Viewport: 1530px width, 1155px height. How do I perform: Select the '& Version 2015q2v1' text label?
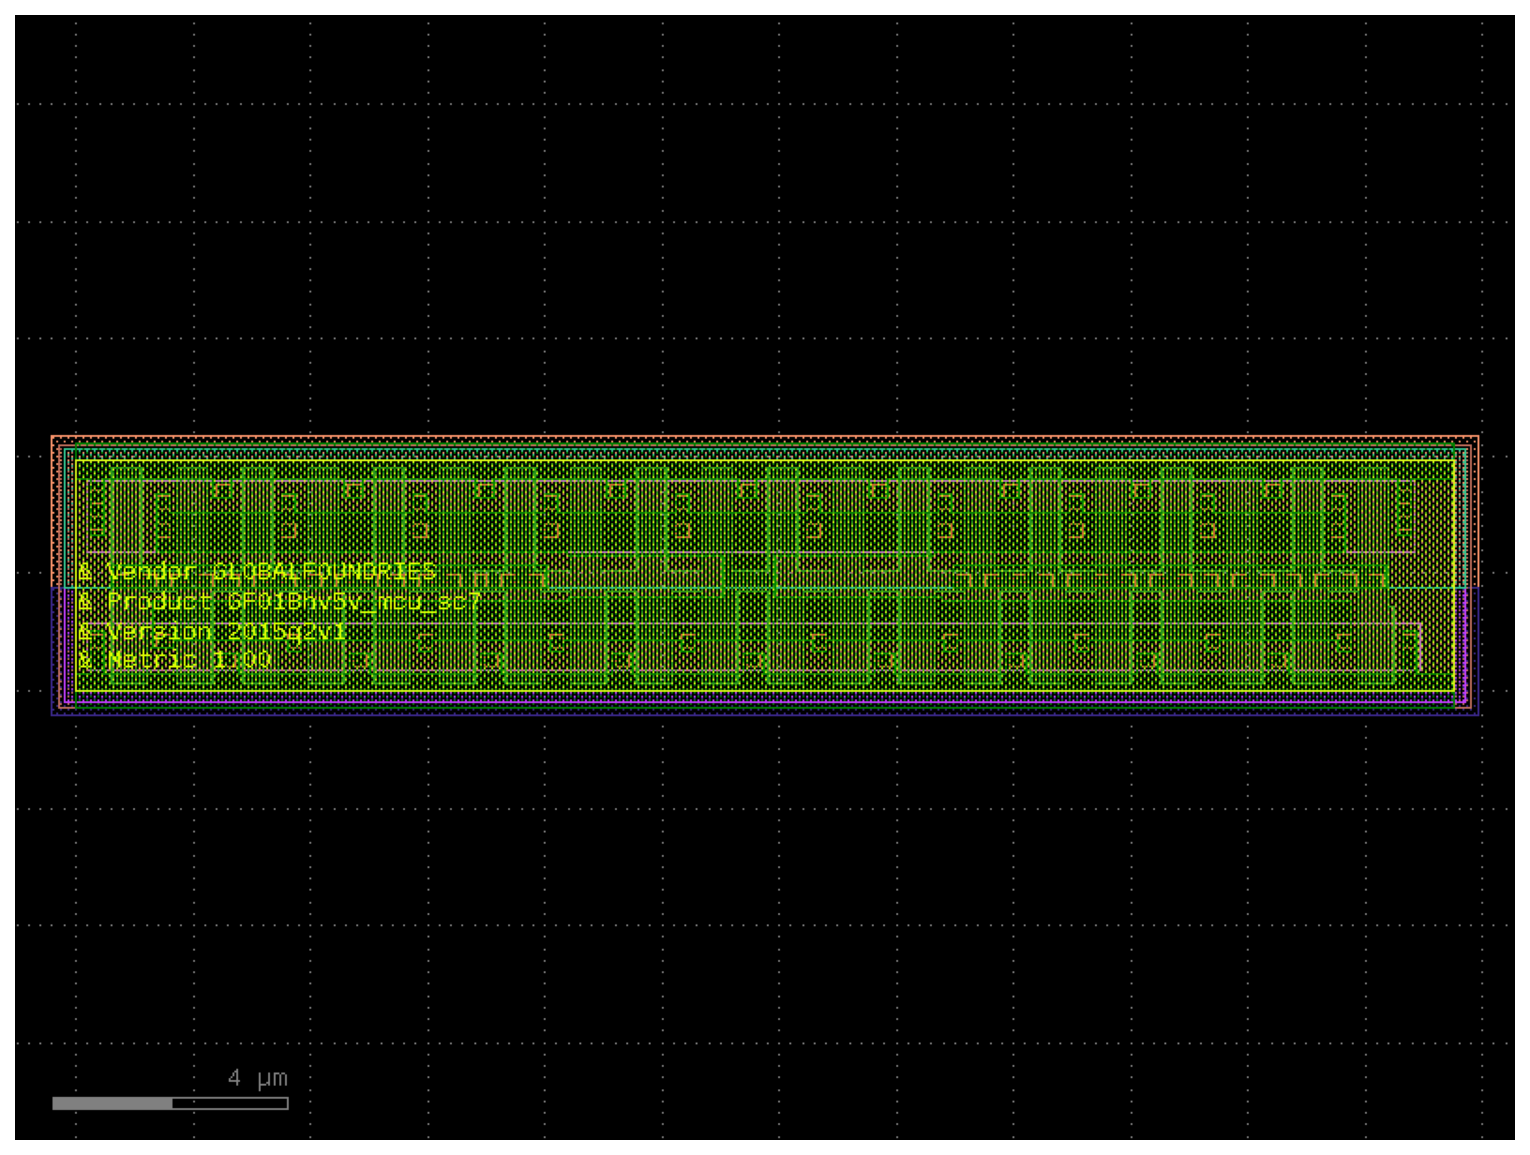click(212, 632)
